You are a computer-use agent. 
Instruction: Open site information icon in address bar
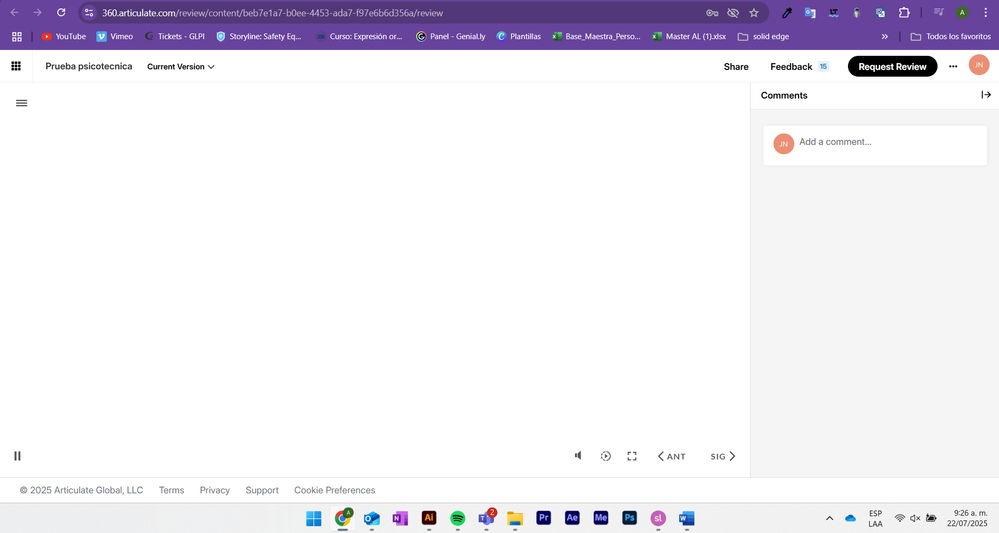[x=89, y=13]
